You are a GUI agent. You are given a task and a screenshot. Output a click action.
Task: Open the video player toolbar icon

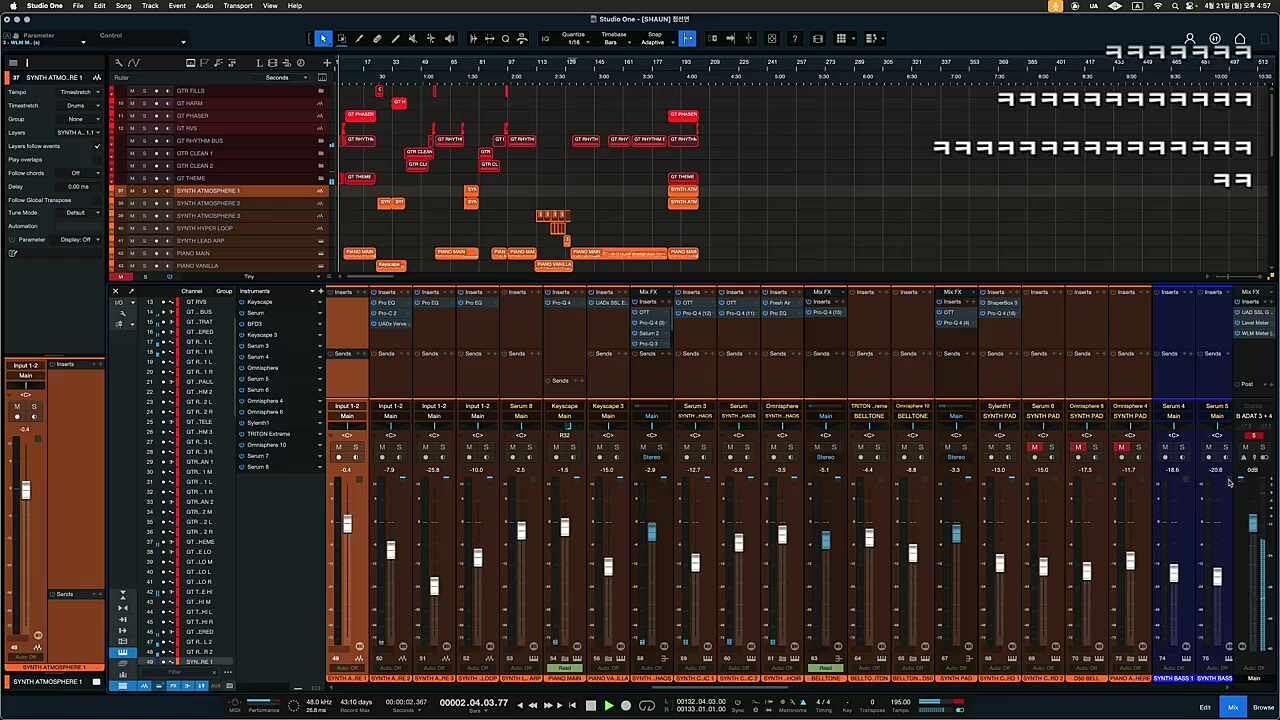818,39
